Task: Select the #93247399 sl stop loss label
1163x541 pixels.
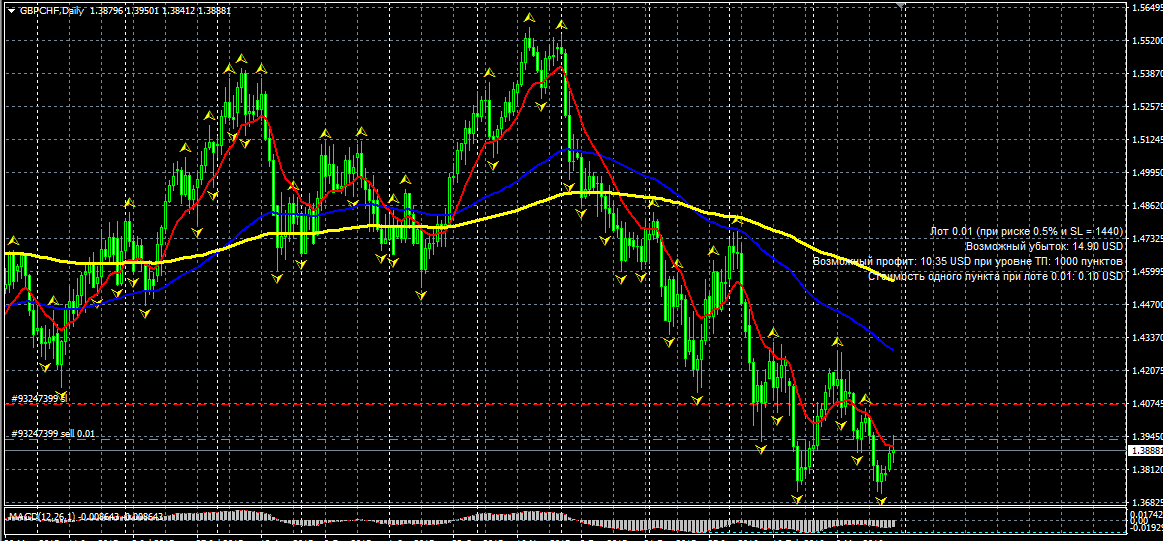Action: 39,399
